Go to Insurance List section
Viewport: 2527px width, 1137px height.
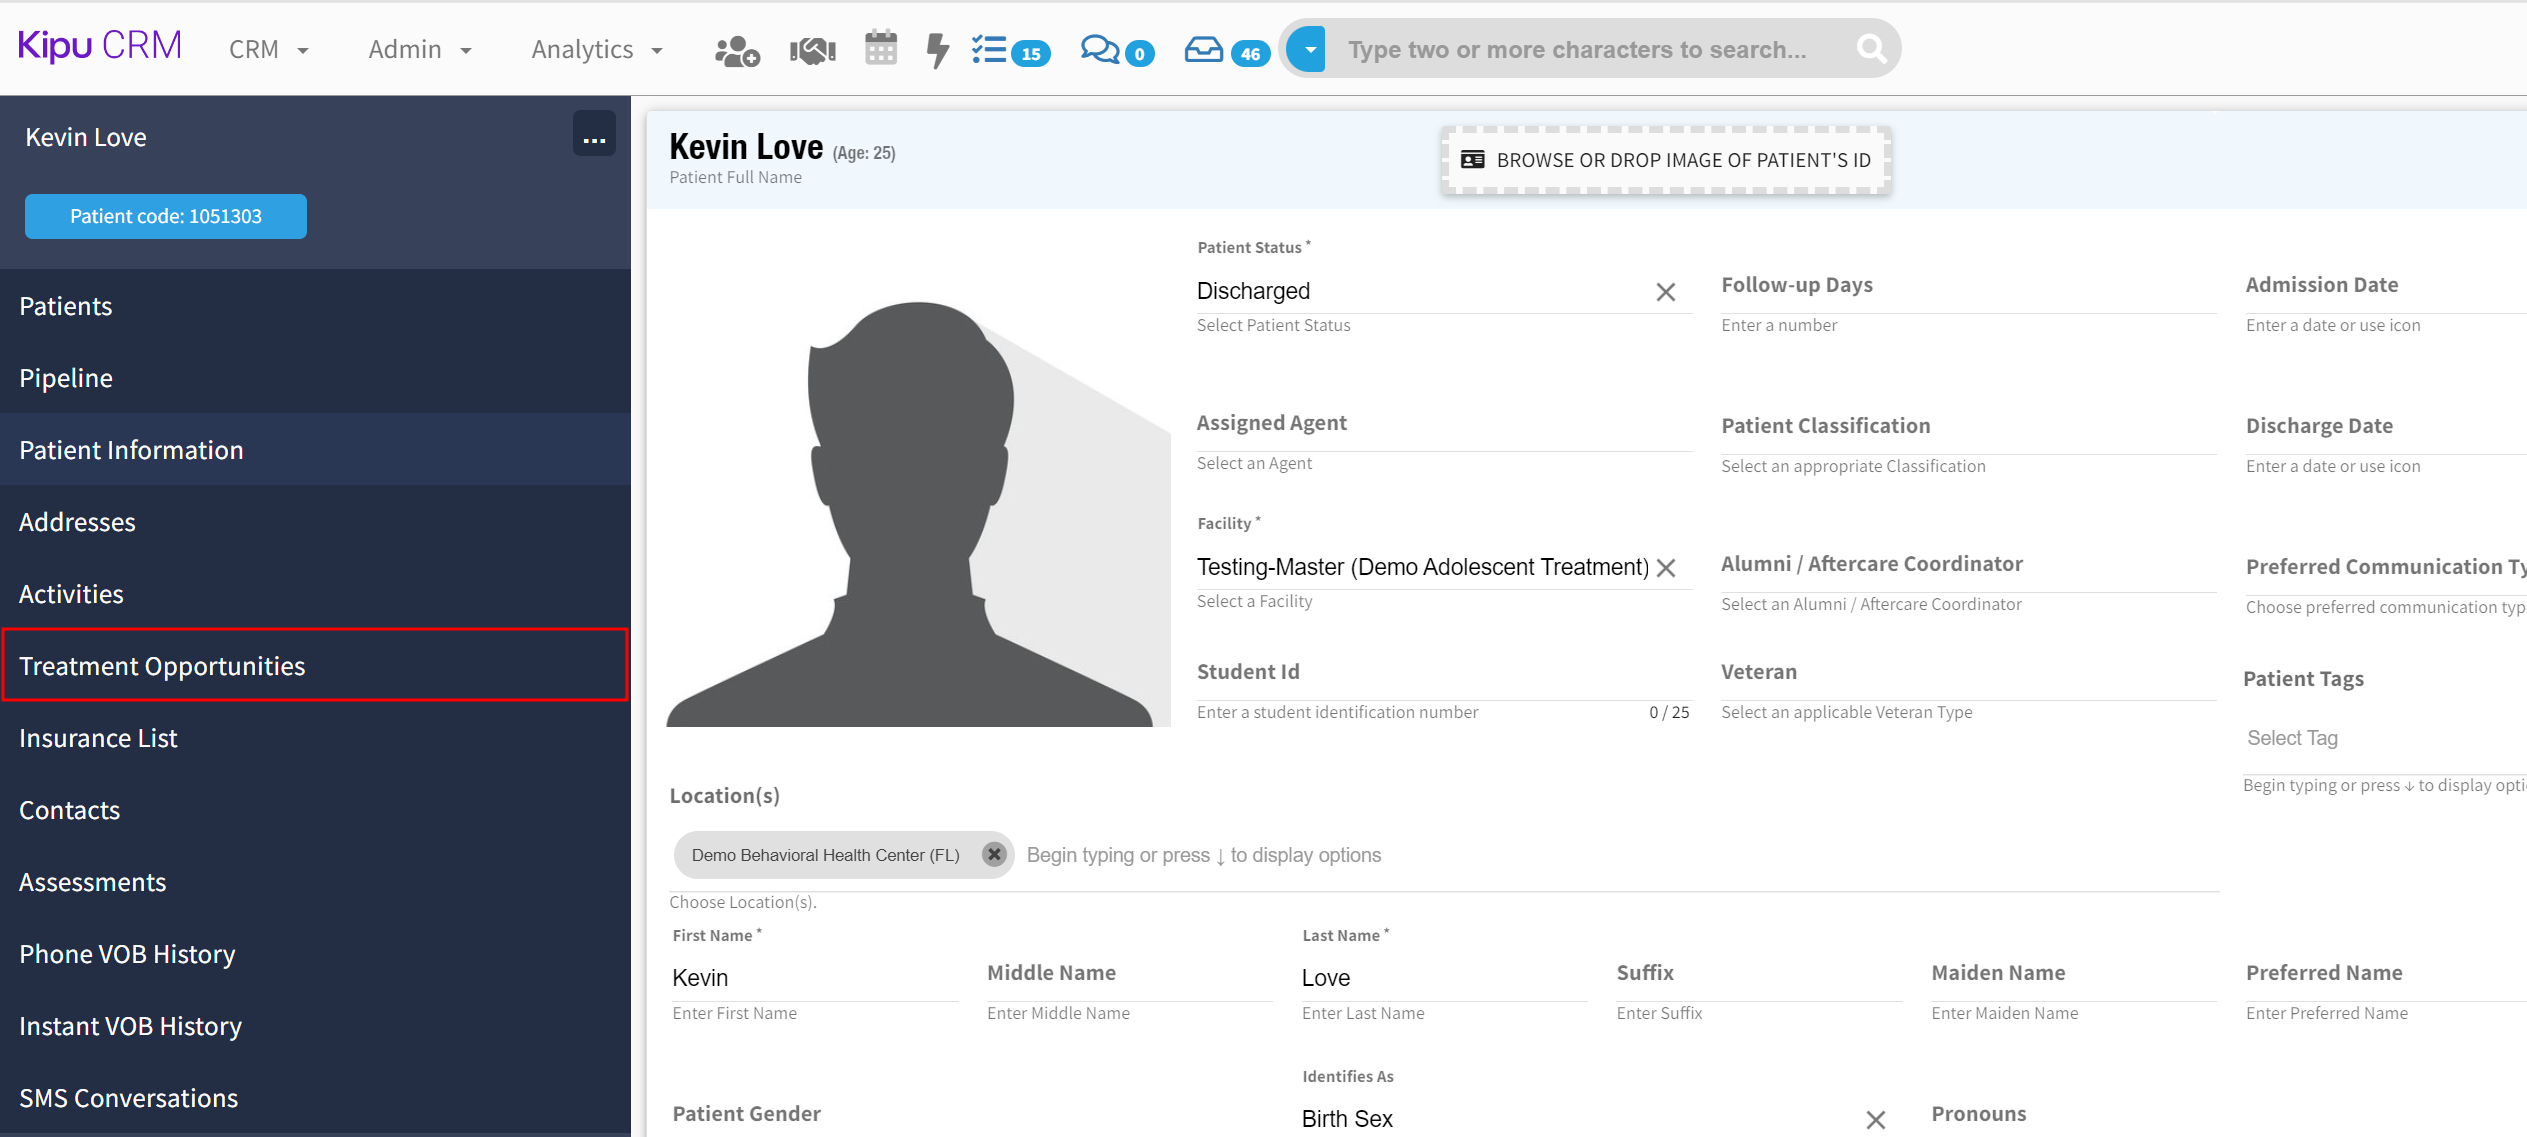[x=98, y=738]
